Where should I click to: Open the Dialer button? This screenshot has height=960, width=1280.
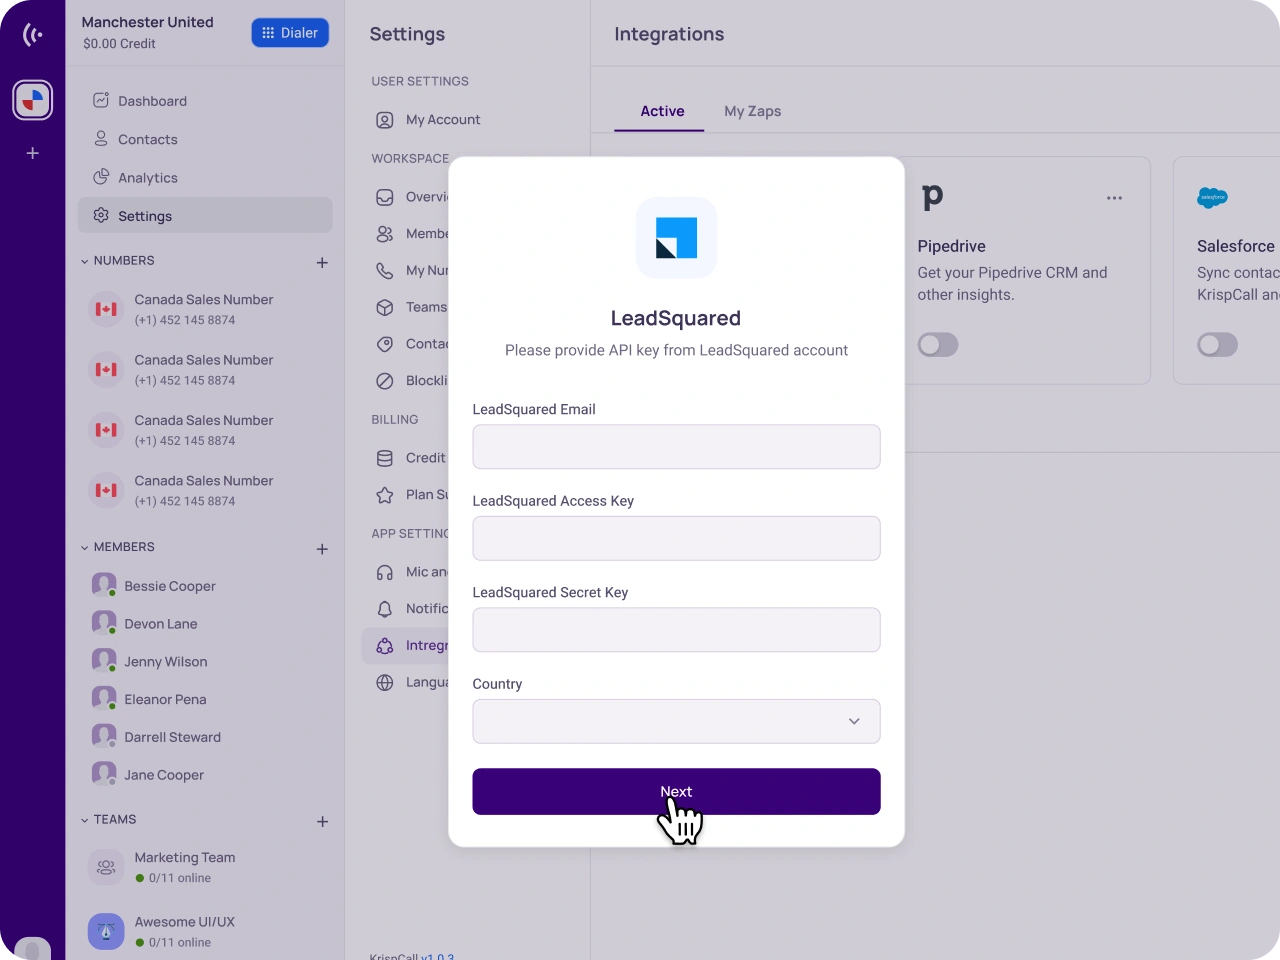(290, 33)
